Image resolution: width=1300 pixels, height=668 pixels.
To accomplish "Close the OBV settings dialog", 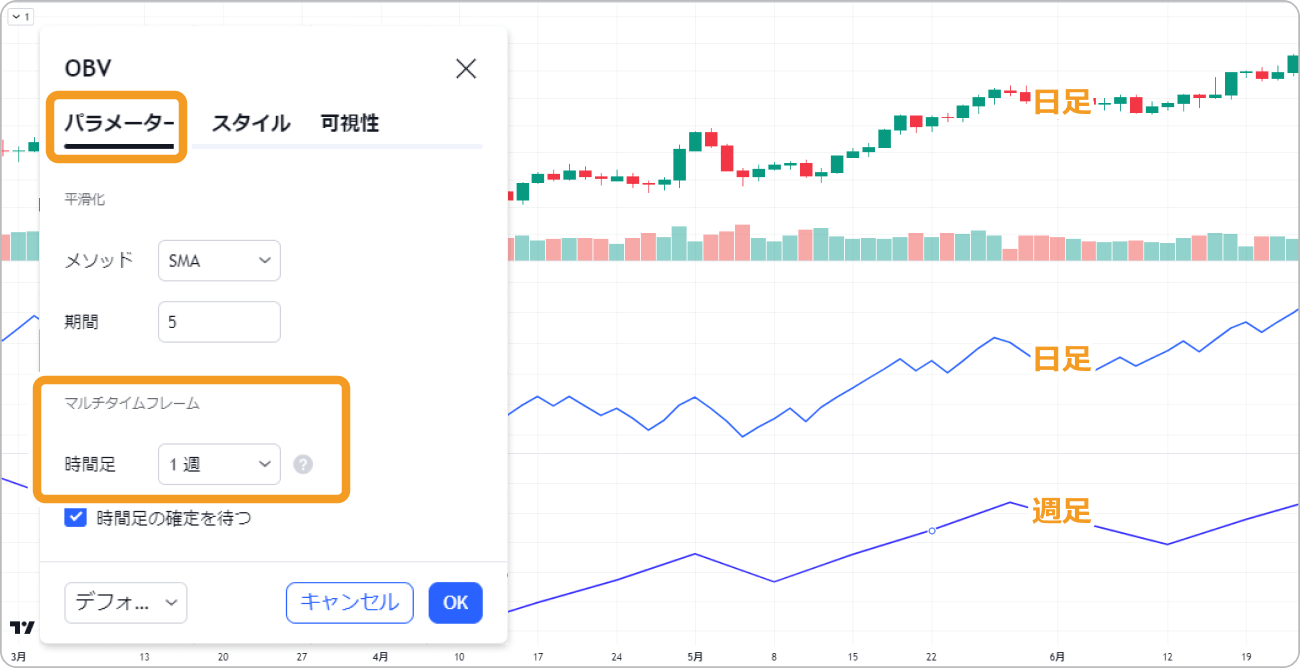I will (466, 68).
